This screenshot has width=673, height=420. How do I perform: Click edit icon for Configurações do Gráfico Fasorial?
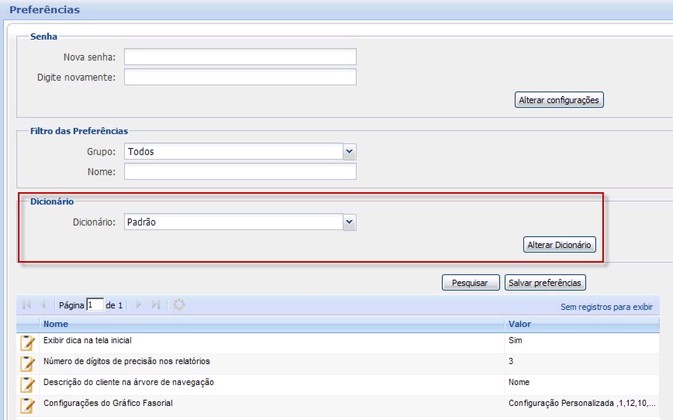click(x=28, y=404)
